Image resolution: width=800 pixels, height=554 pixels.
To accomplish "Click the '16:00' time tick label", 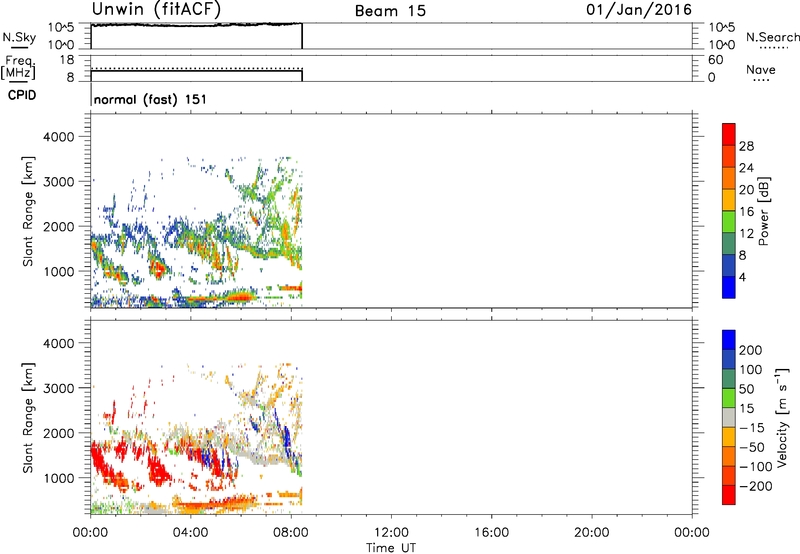I will (491, 533).
